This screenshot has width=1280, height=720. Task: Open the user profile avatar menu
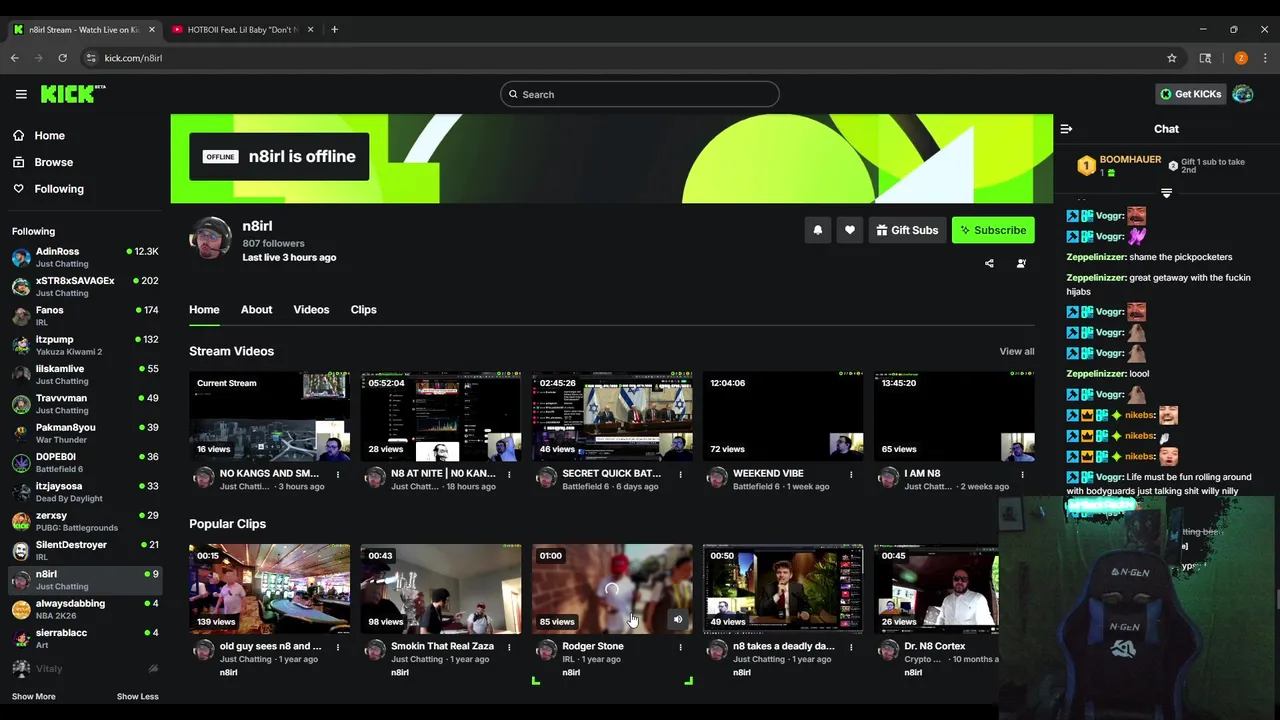coord(1243,94)
